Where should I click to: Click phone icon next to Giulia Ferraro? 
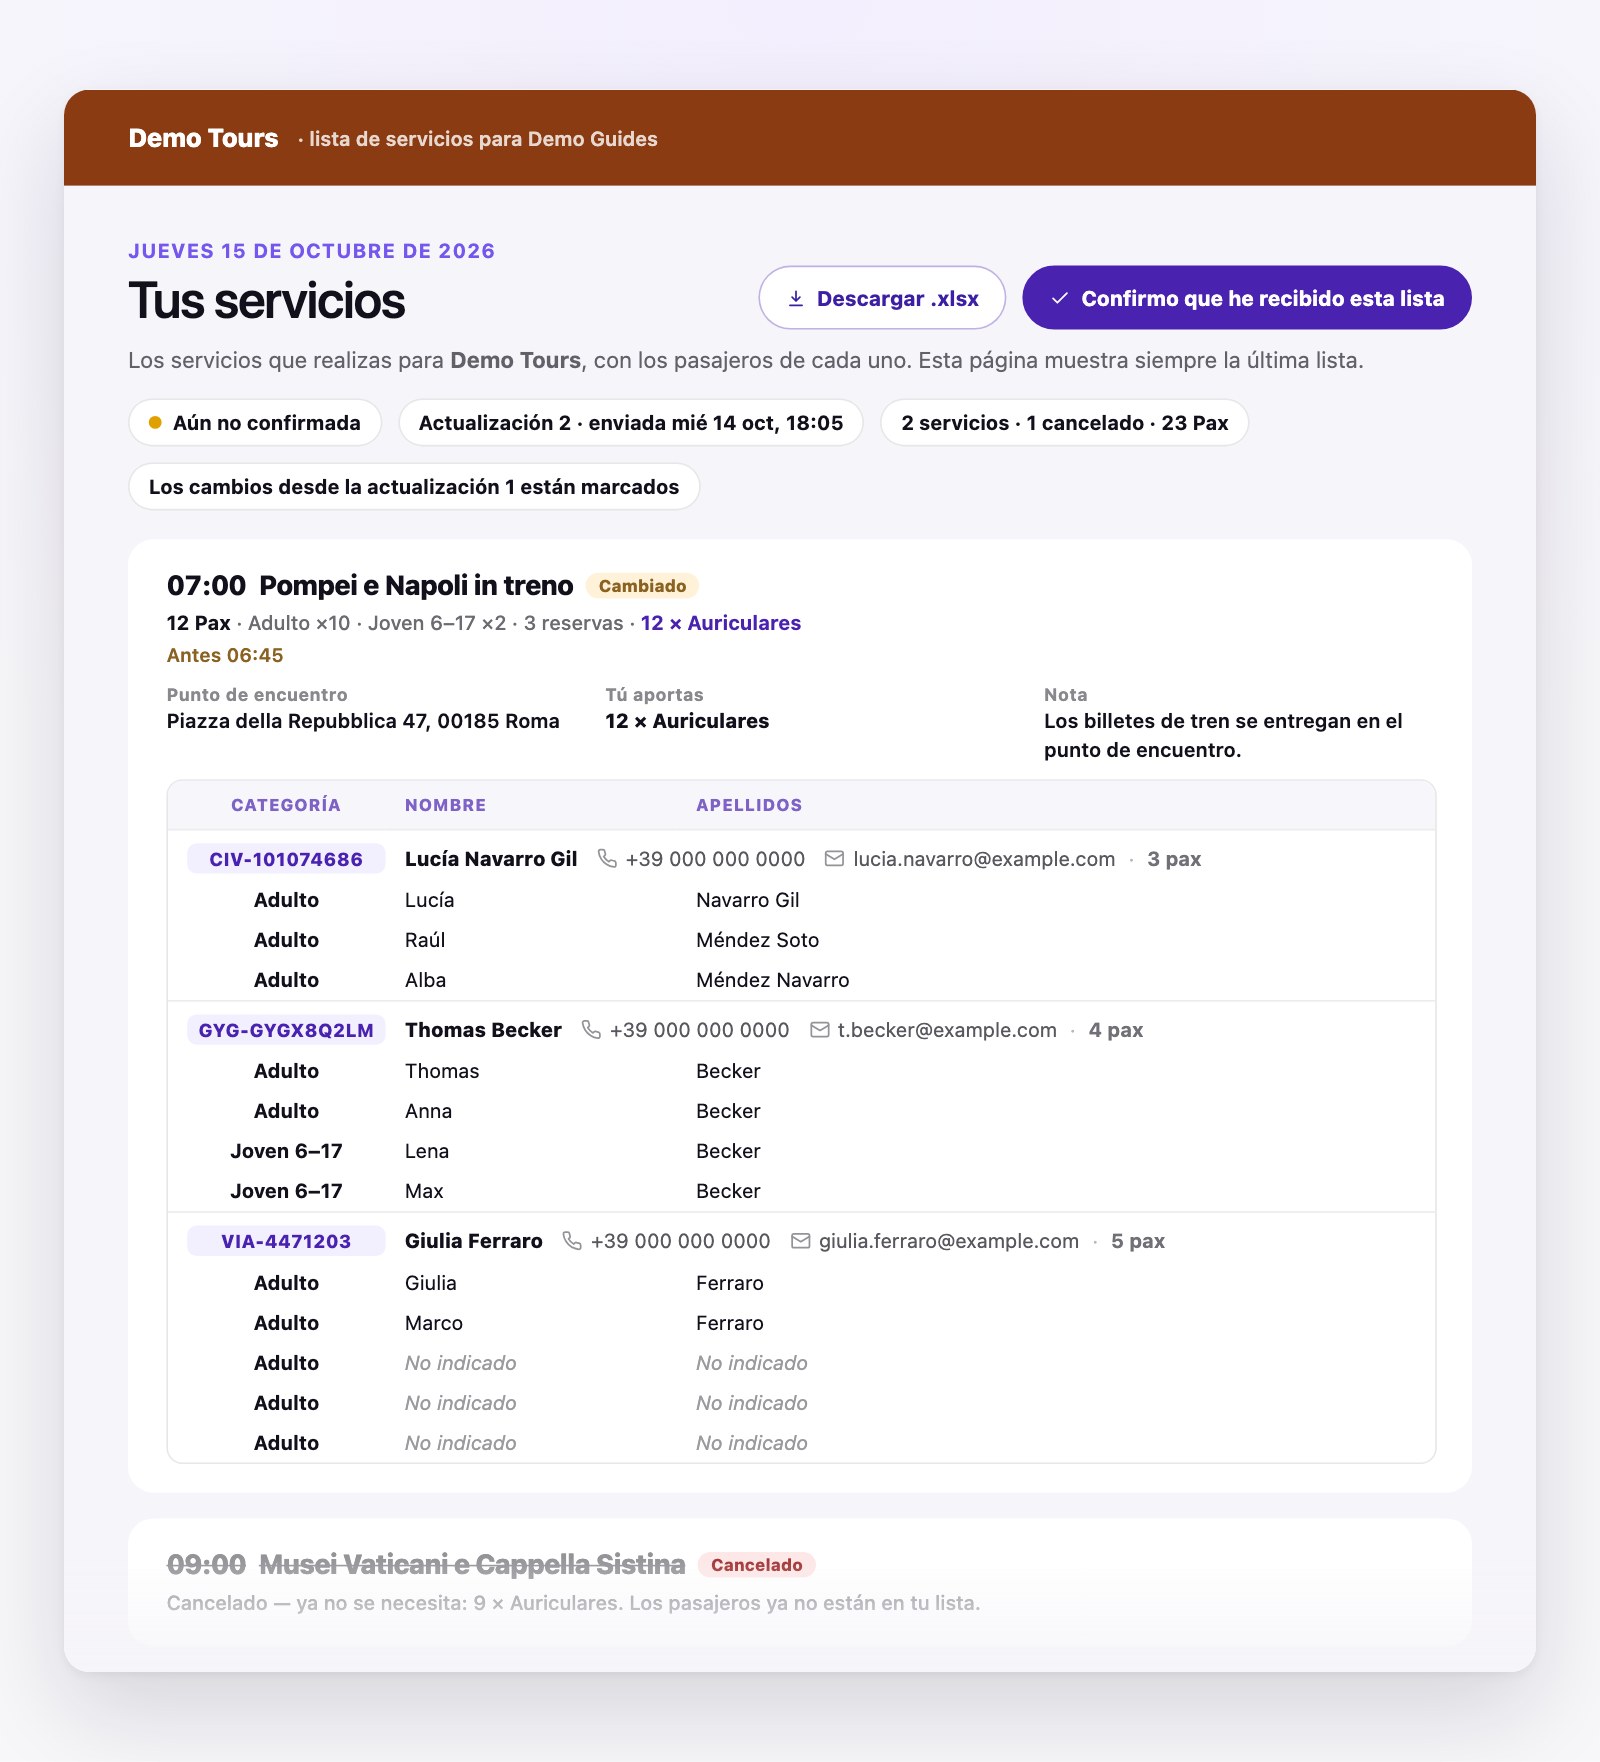pos(572,1241)
